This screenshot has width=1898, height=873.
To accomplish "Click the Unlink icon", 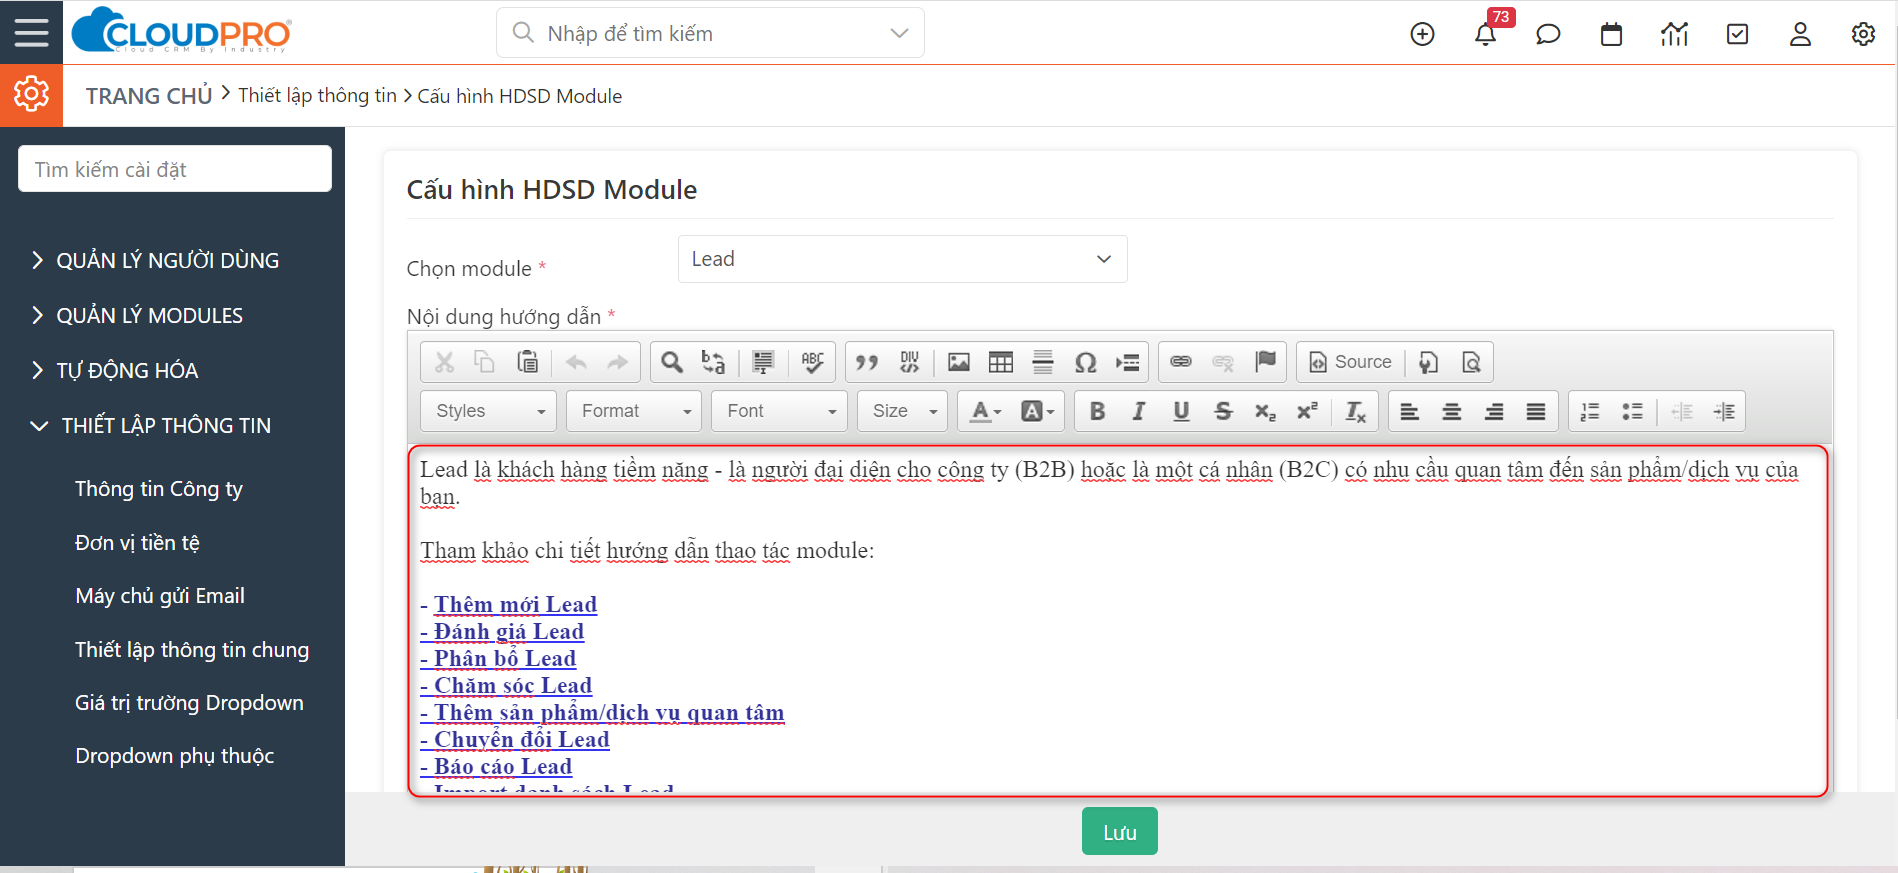I will [x=1223, y=362].
